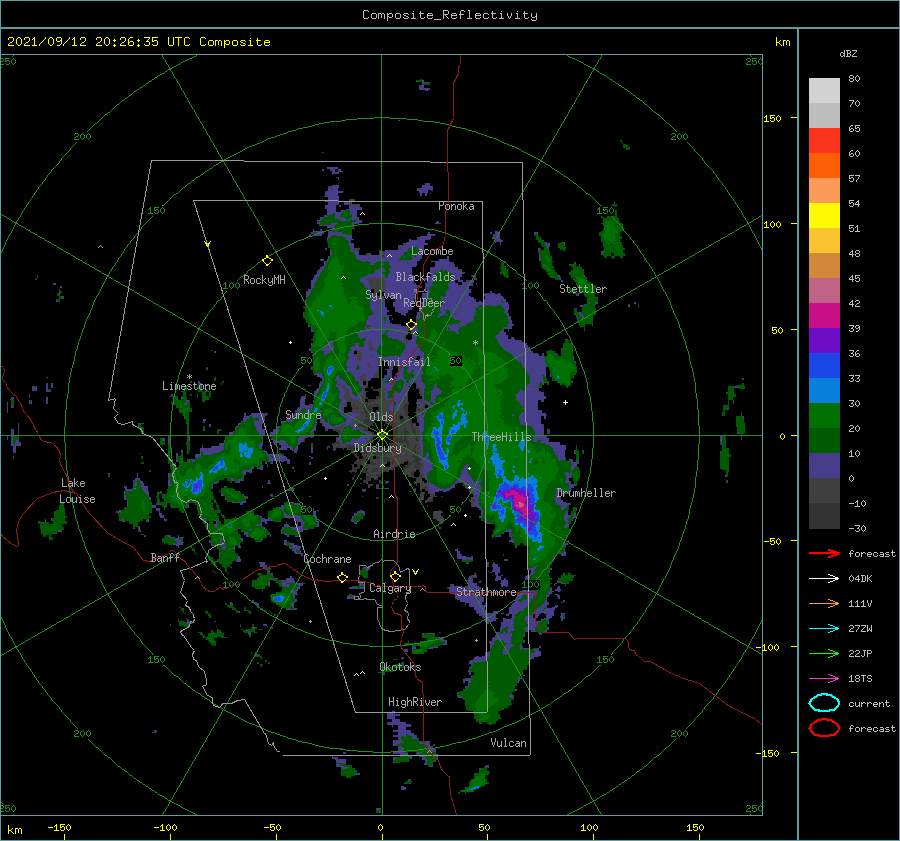Image resolution: width=900 pixels, height=841 pixels.
Task: Click the magenta 18TS arrow icon
Action: pos(824,679)
